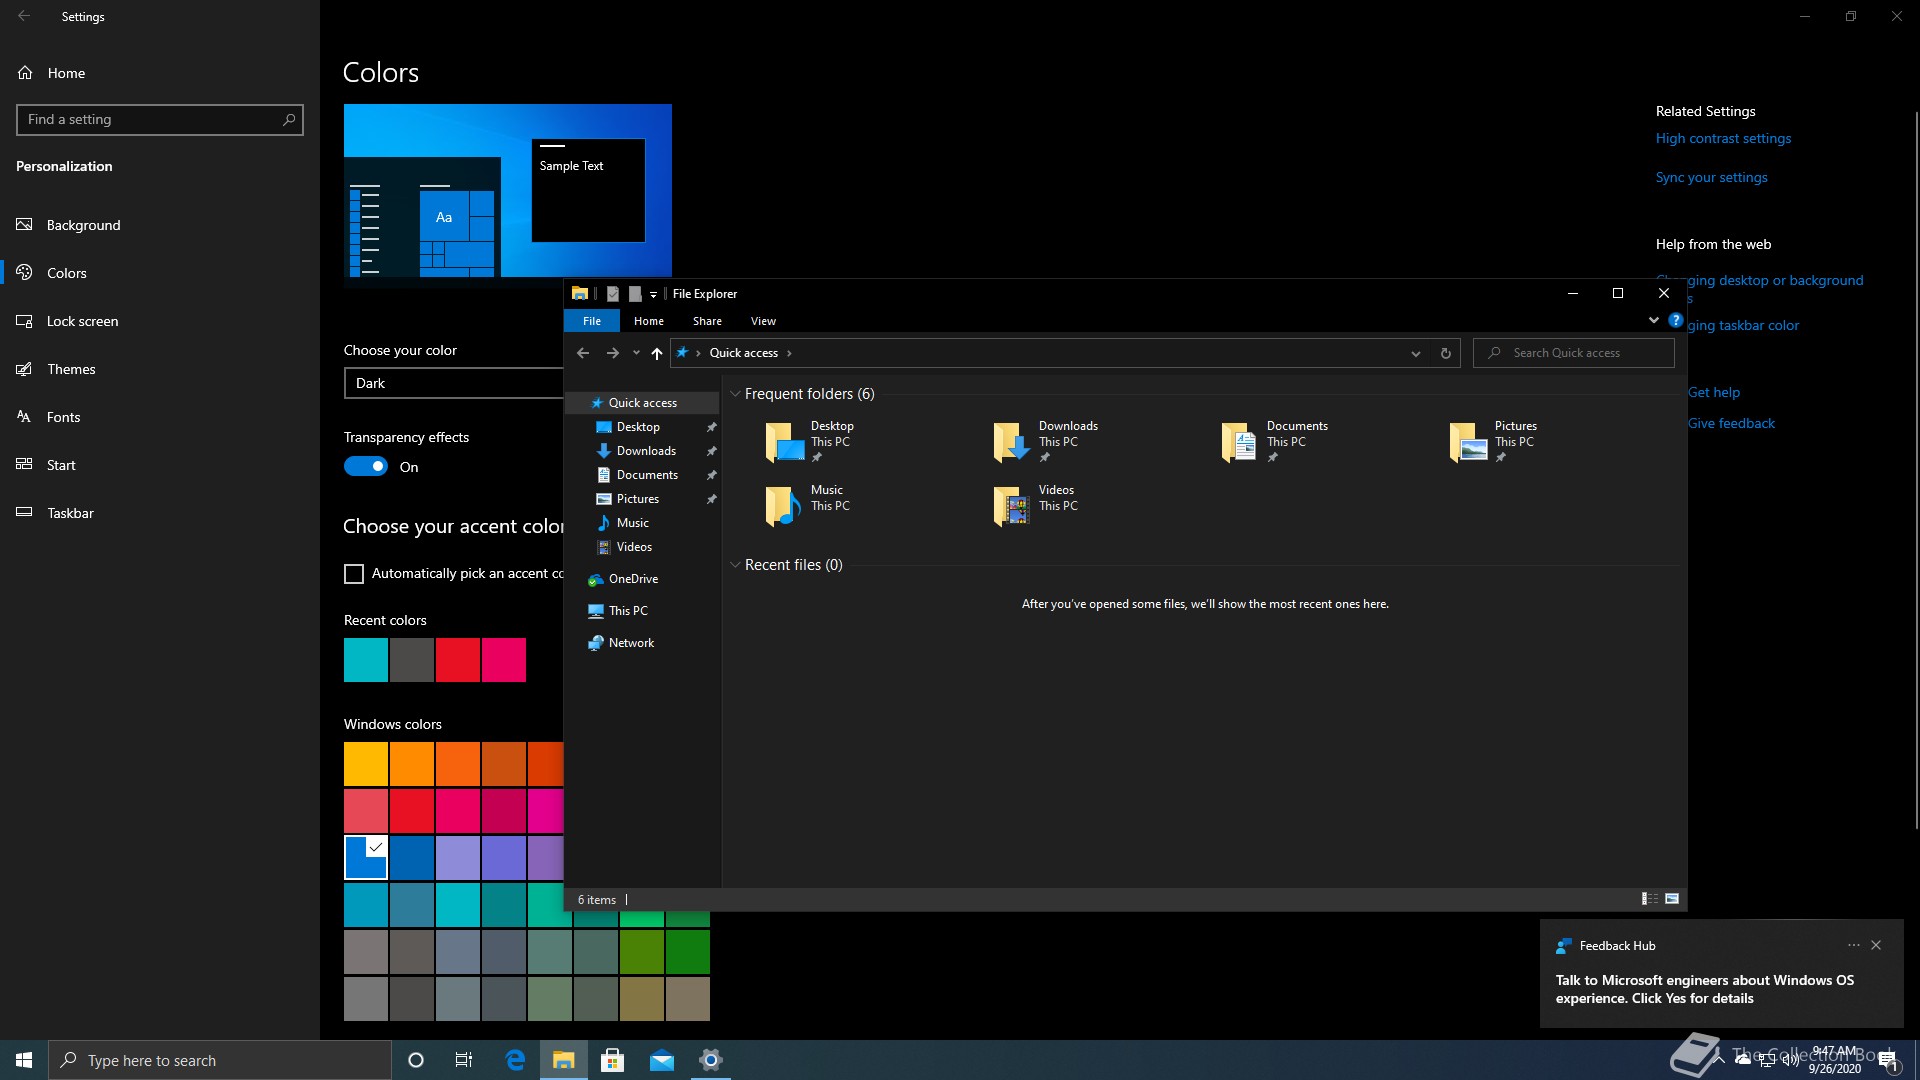Viewport: 1920px width, 1080px height.
Task: Select the teal swatch in Recent colors
Action: pyautogui.click(x=366, y=660)
